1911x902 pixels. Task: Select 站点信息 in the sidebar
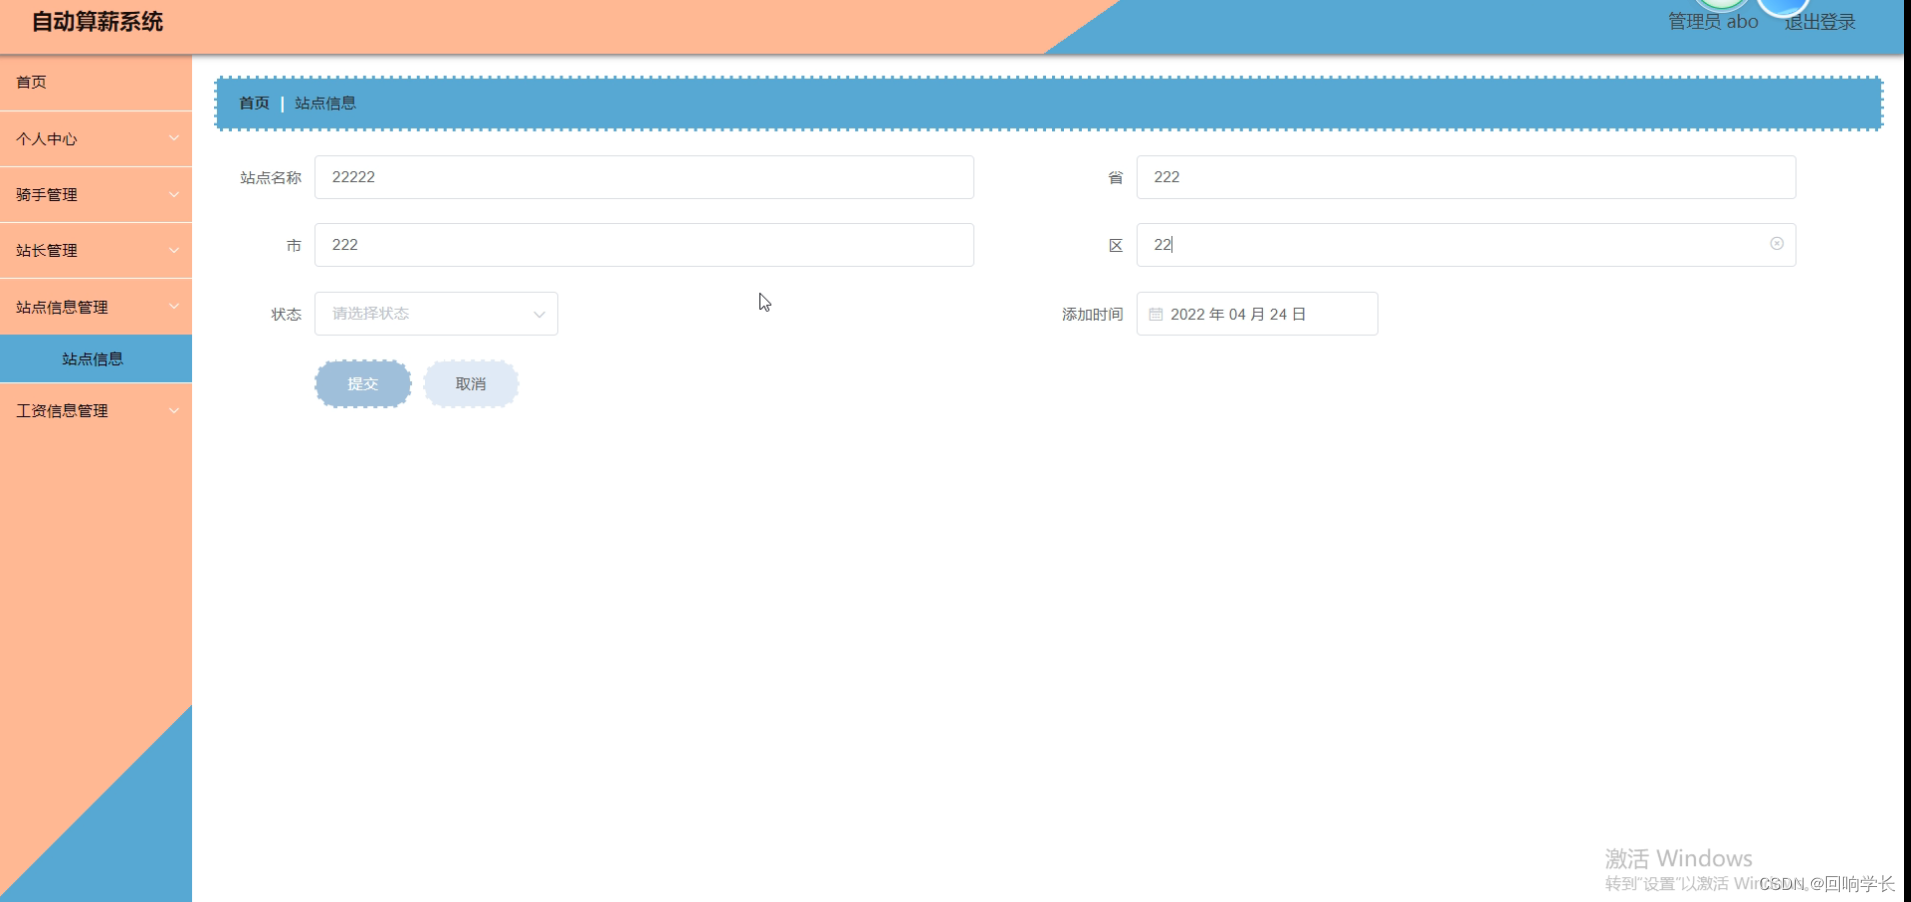96,358
